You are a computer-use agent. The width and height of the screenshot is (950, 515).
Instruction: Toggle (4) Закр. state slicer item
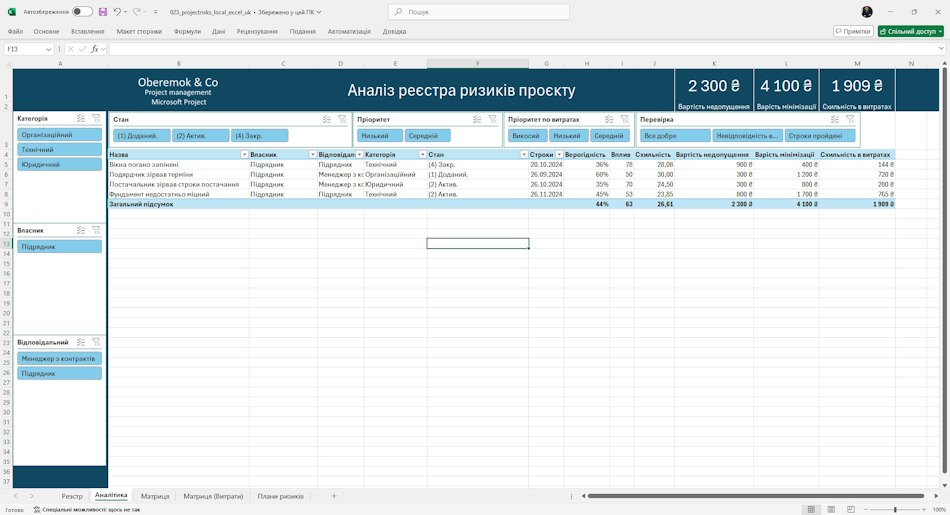[x=259, y=136]
